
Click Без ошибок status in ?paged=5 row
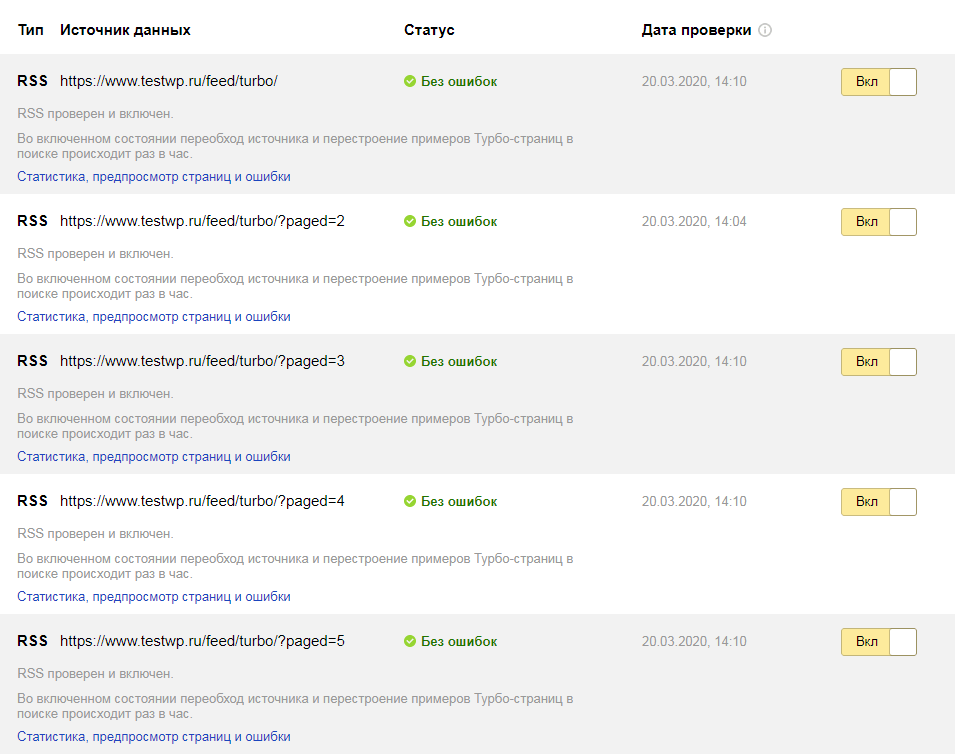(459, 641)
